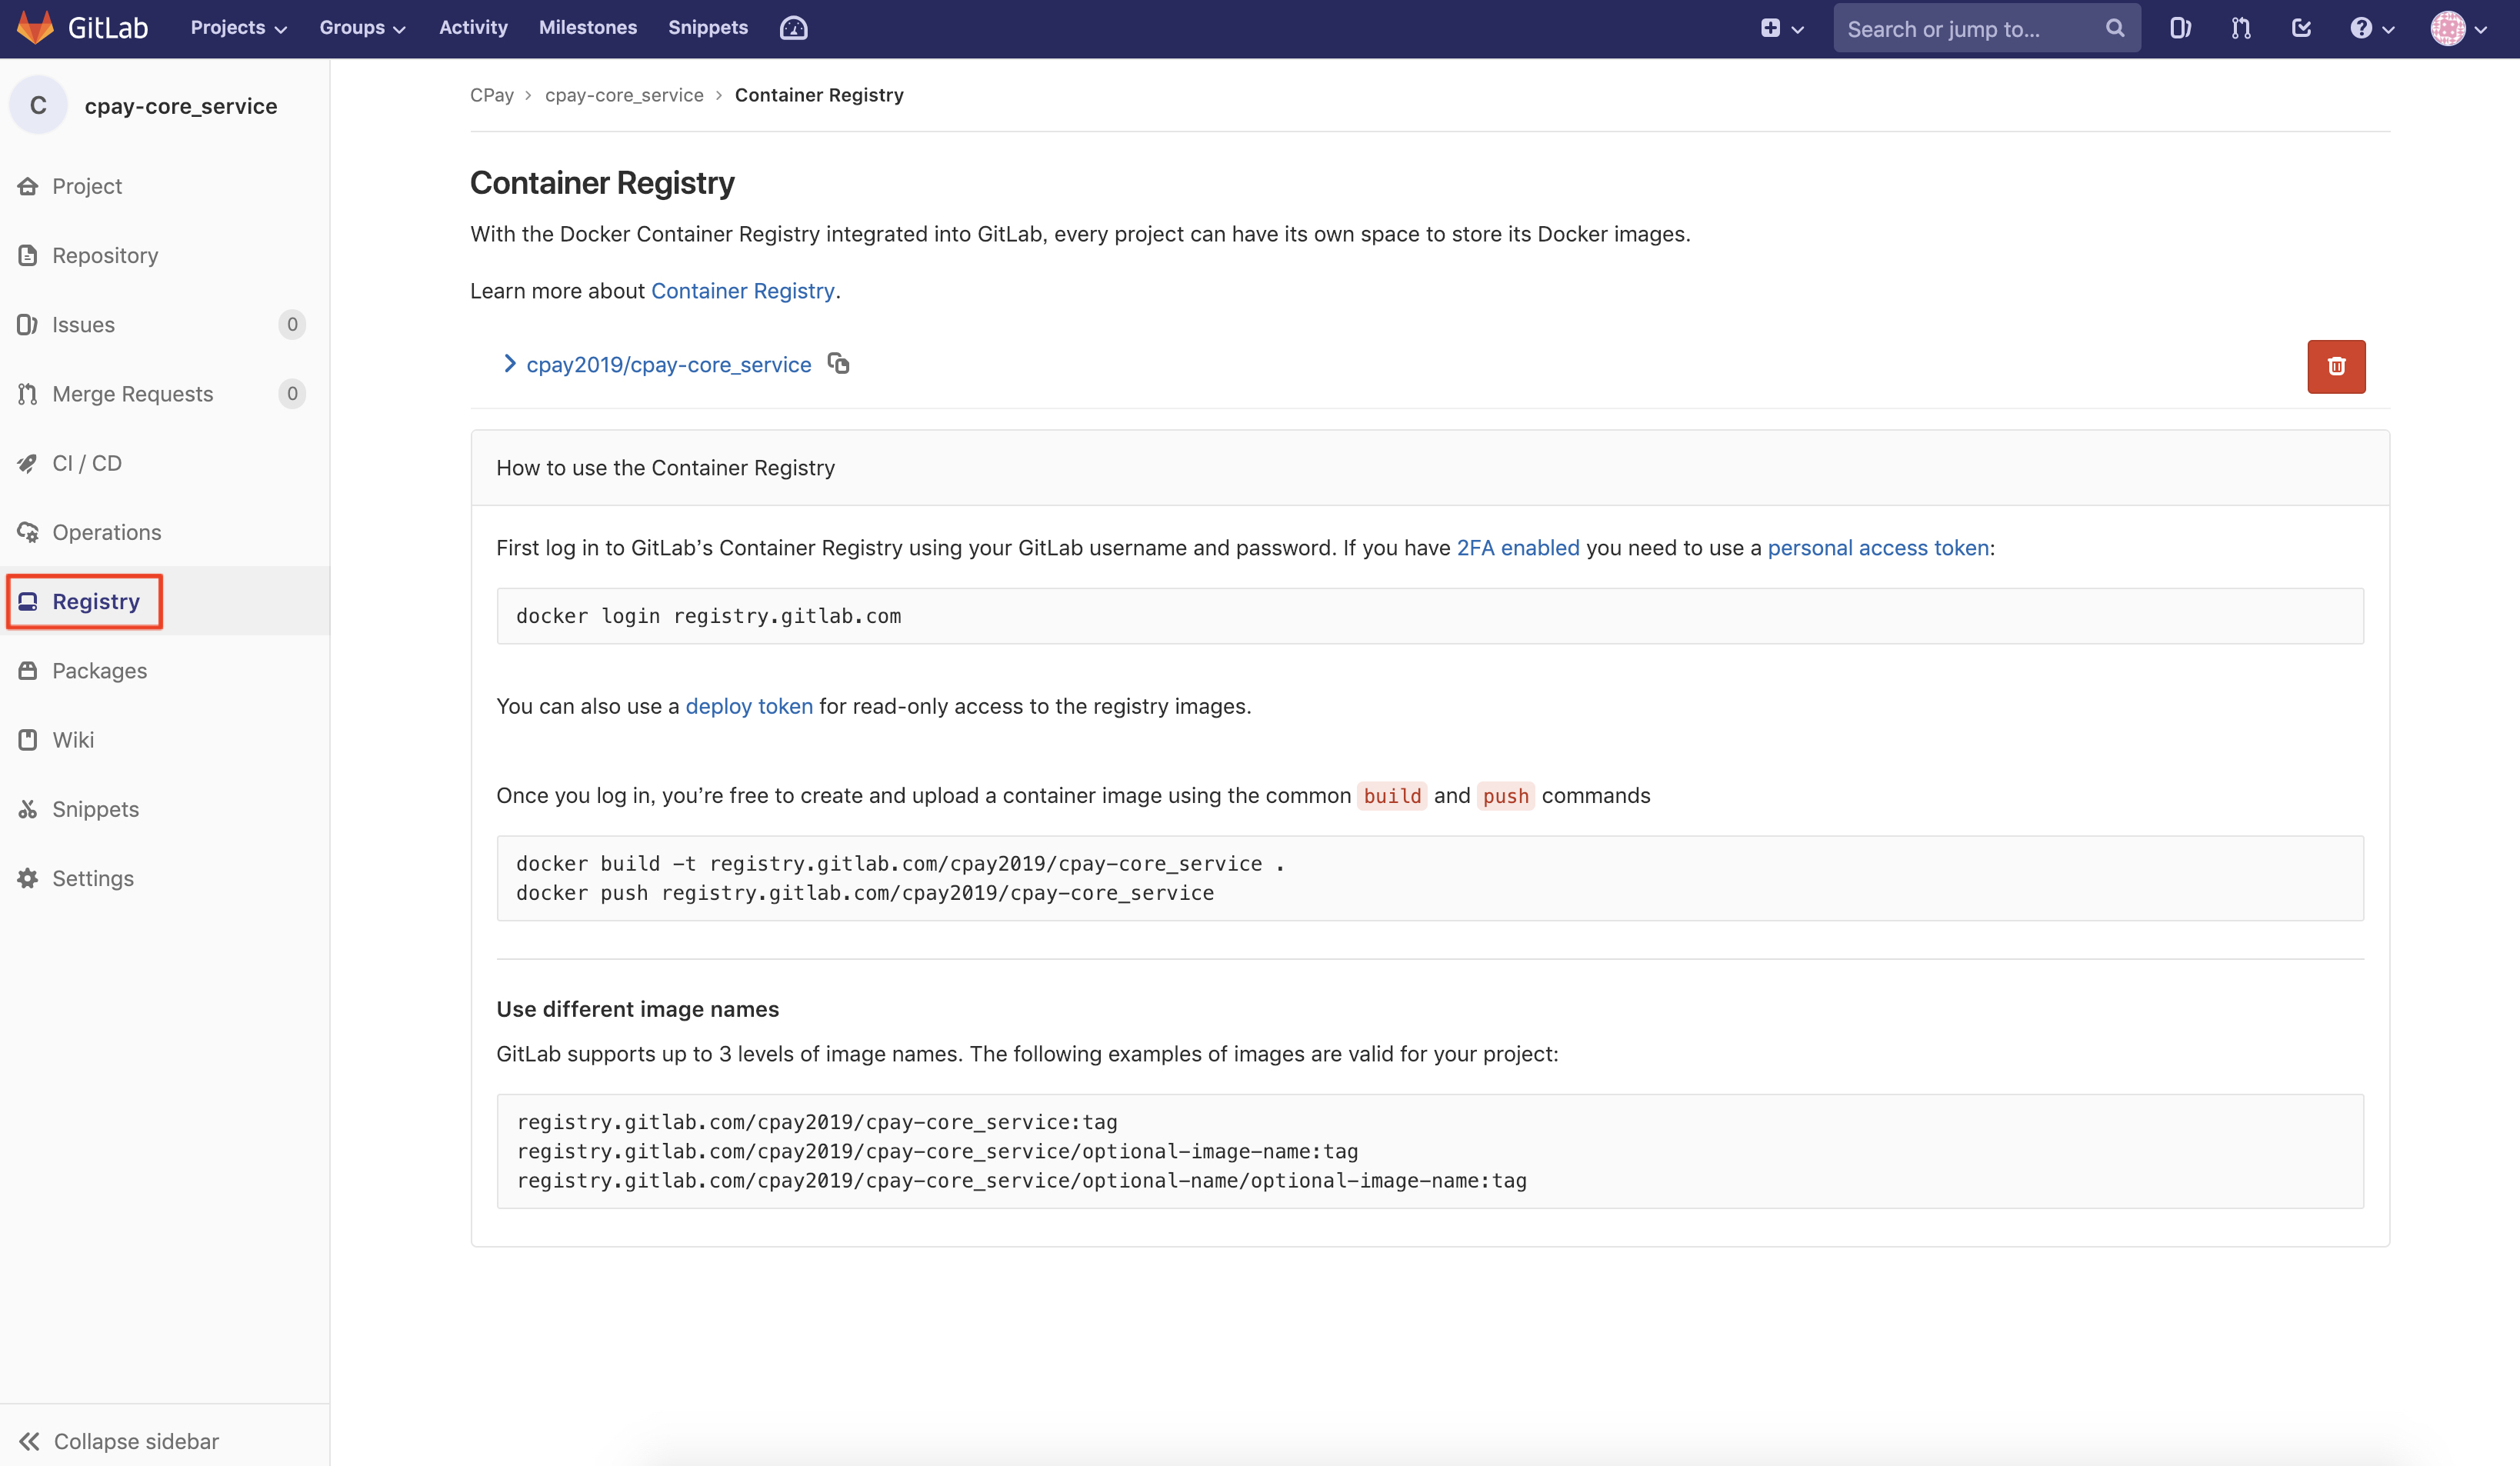
Task: Open the deploy token link
Action: click(x=748, y=706)
